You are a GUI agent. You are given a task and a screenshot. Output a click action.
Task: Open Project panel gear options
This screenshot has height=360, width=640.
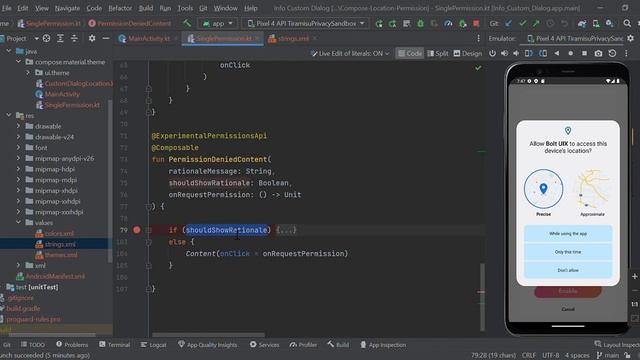coord(92,38)
